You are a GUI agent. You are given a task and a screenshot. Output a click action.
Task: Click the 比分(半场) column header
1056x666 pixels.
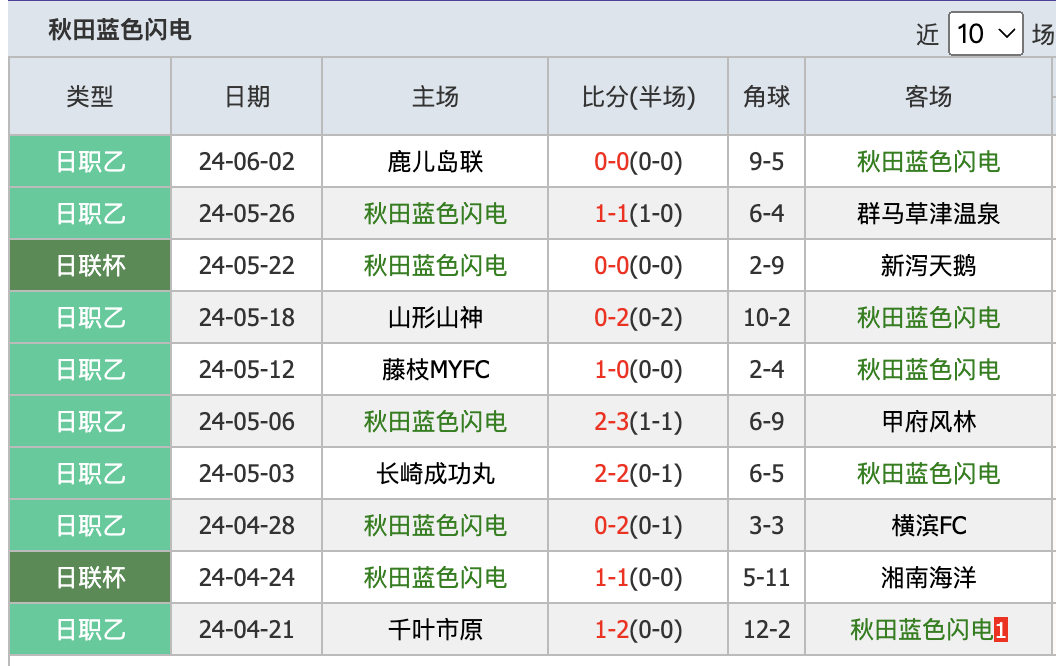click(x=638, y=96)
